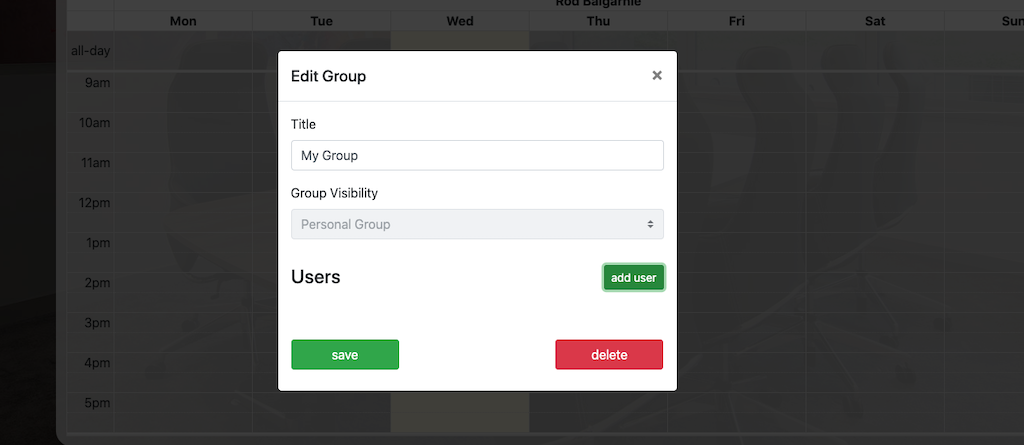1024x445 pixels.
Task: Click the Edit Group dialog heading
Action: [x=328, y=76]
